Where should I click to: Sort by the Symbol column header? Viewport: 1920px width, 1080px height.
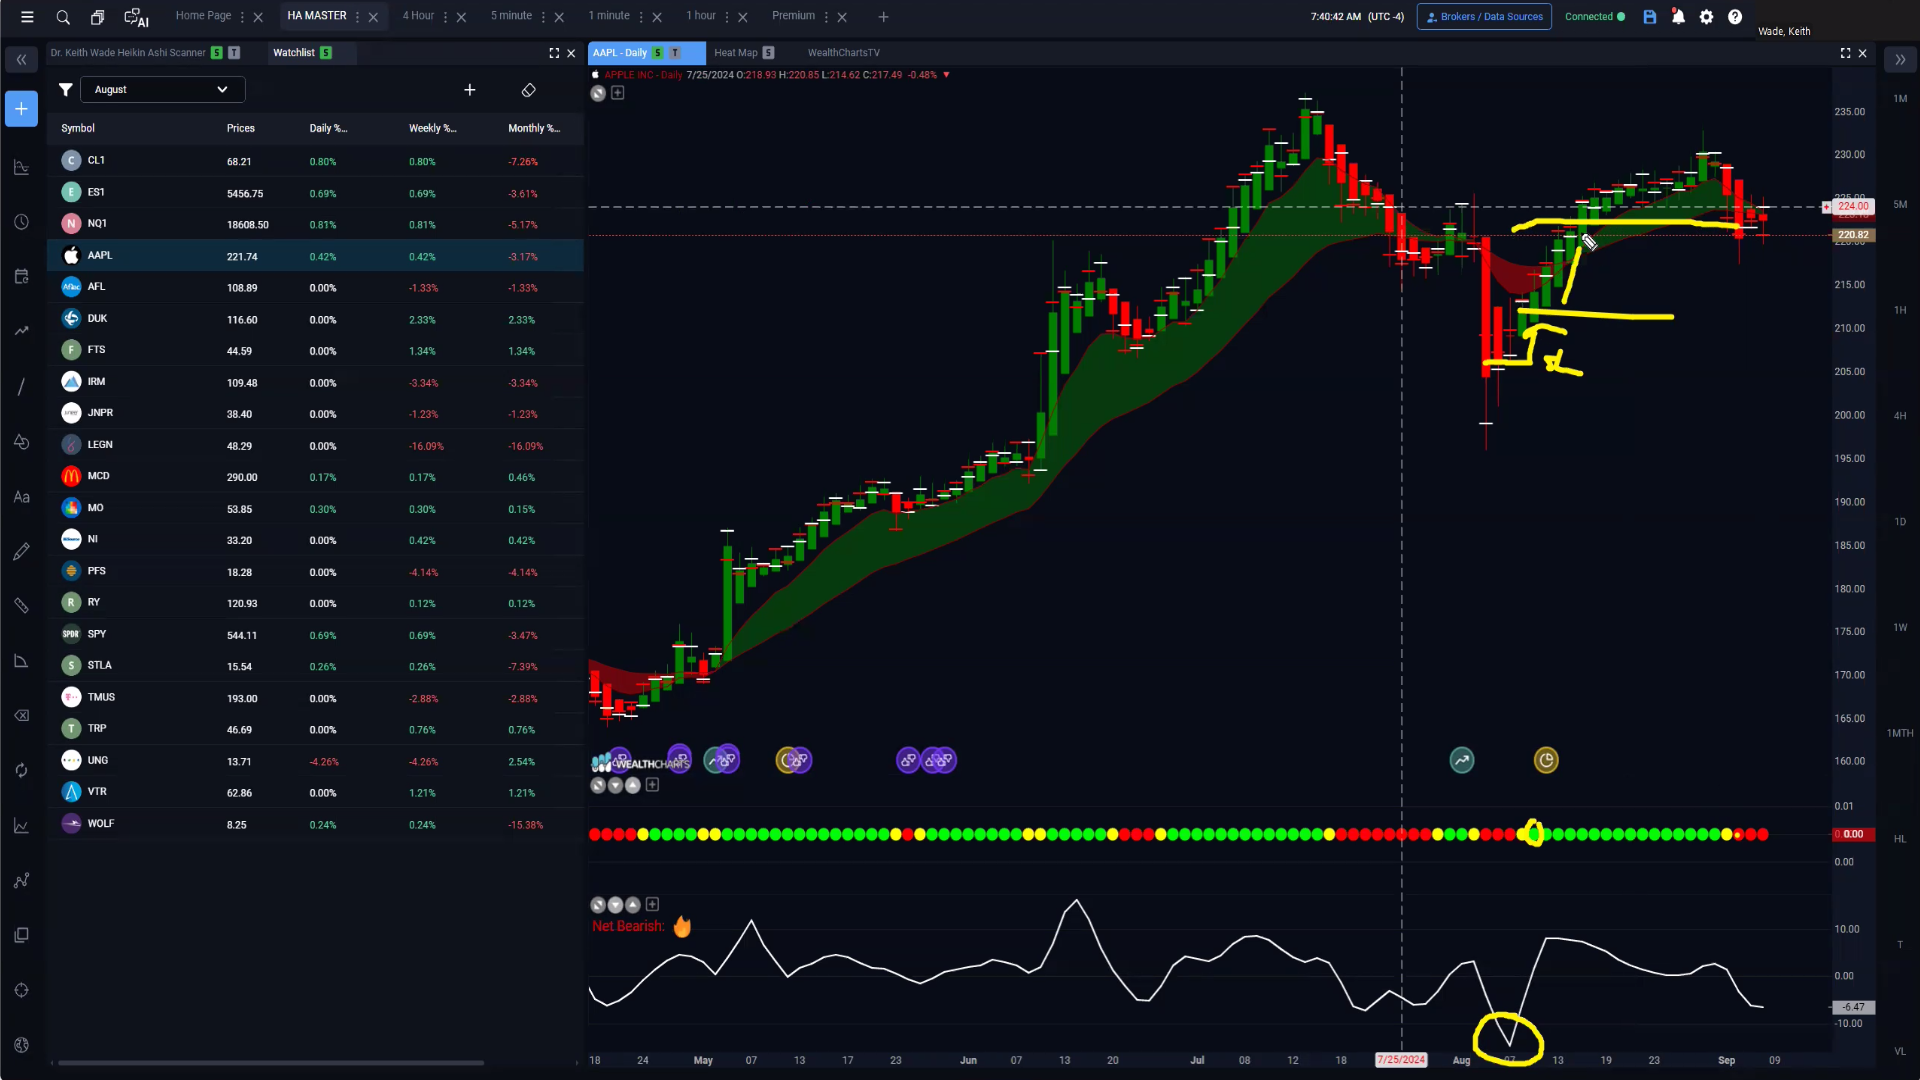pyautogui.click(x=78, y=129)
